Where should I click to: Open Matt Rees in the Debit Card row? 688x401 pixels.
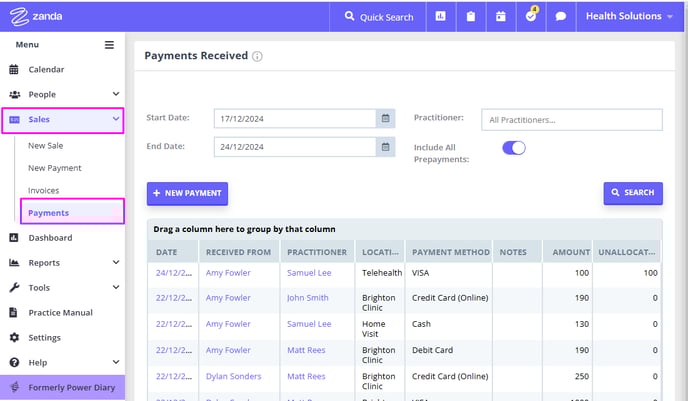(306, 351)
